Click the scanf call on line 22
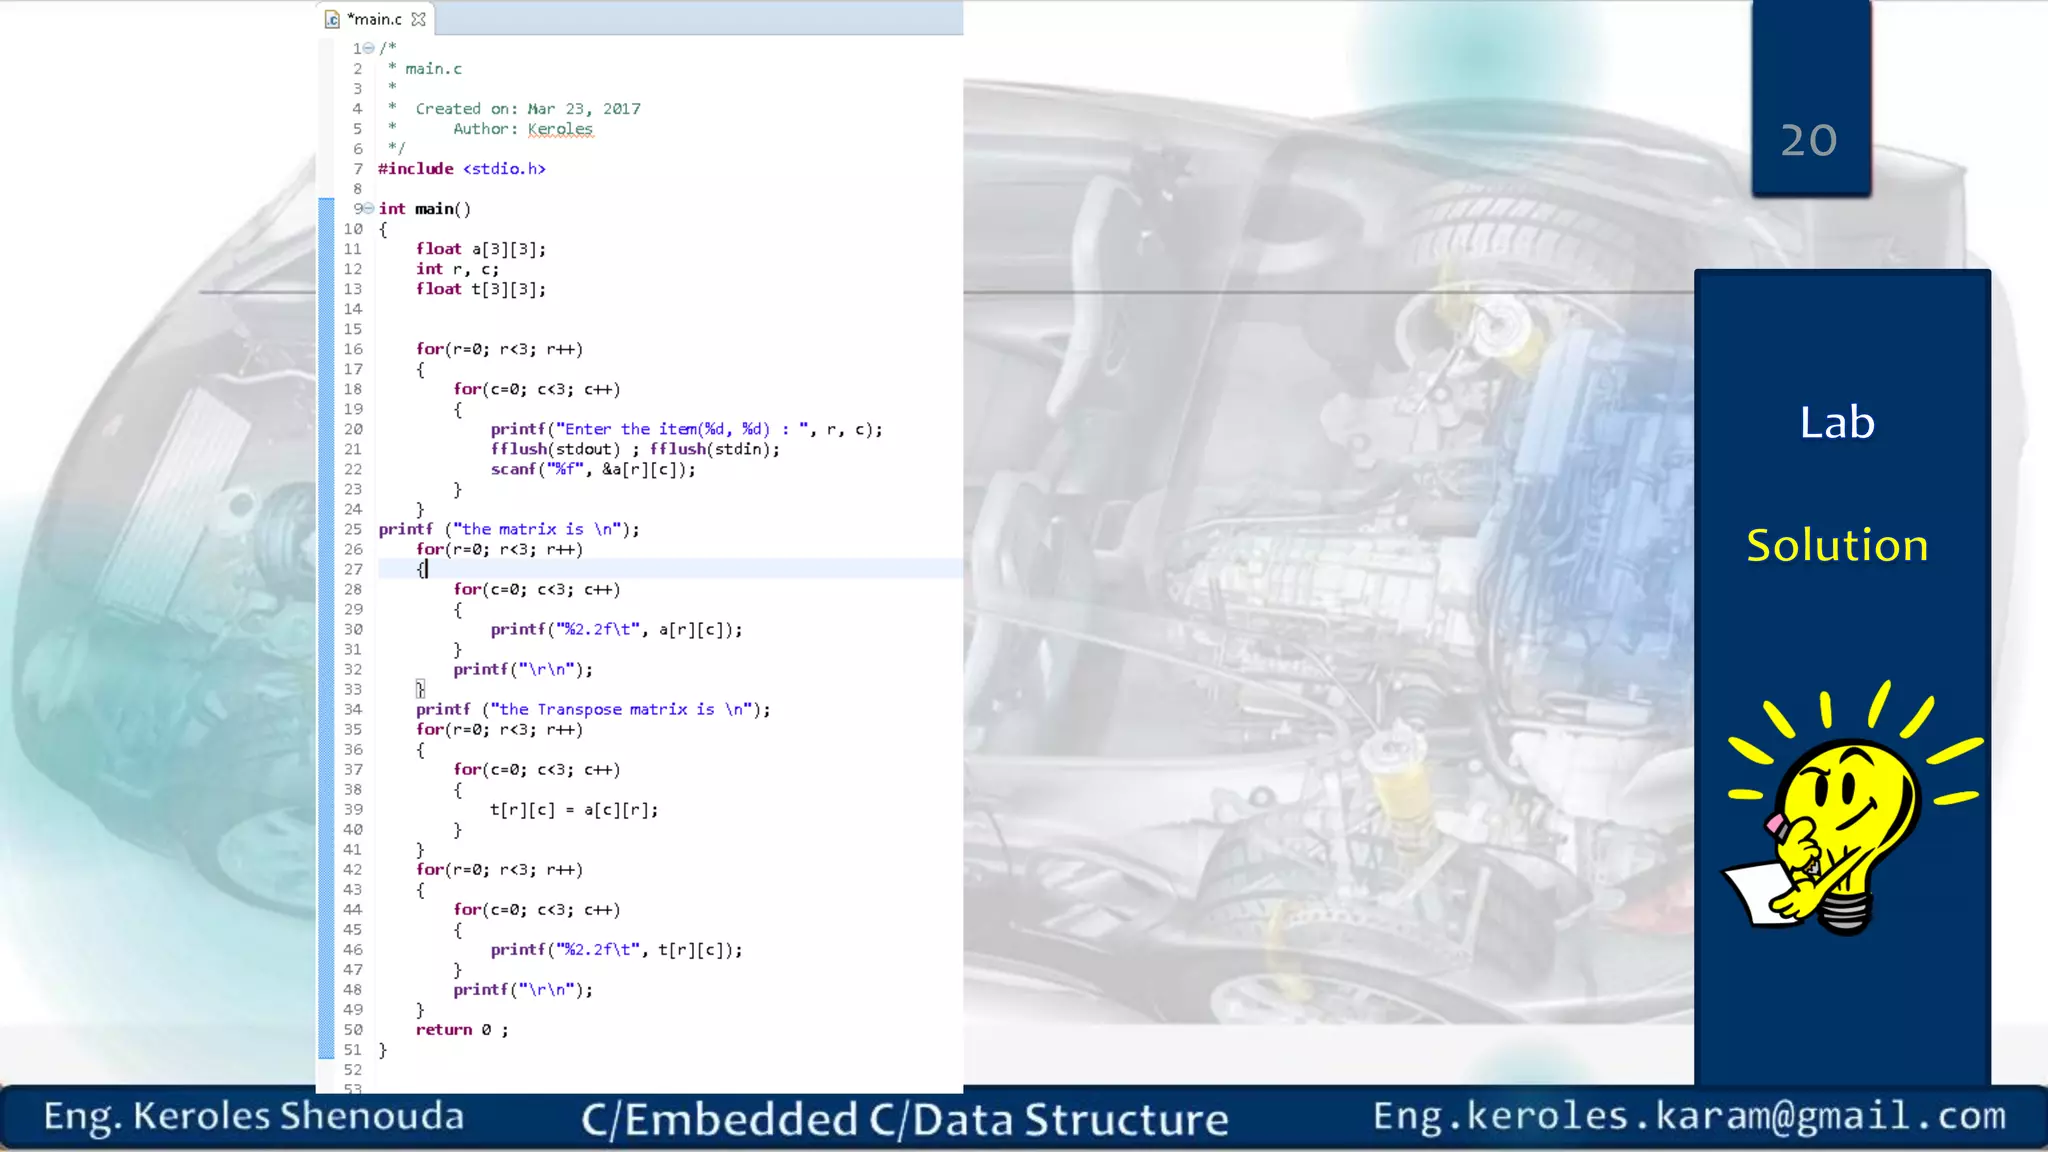This screenshot has width=2048, height=1152. coord(592,469)
